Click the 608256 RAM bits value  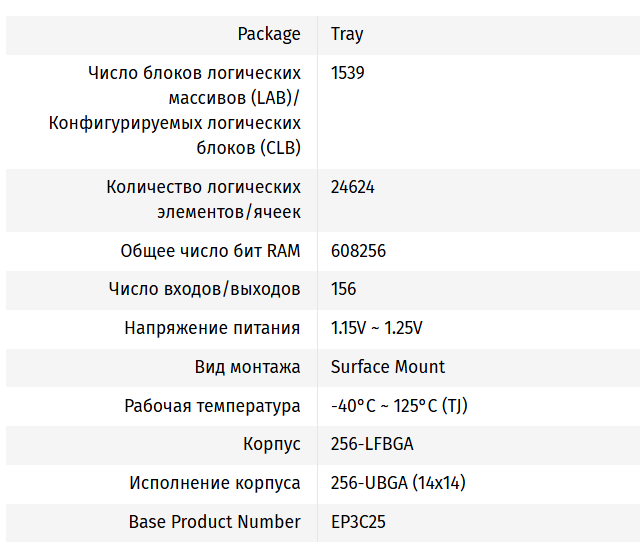point(358,251)
